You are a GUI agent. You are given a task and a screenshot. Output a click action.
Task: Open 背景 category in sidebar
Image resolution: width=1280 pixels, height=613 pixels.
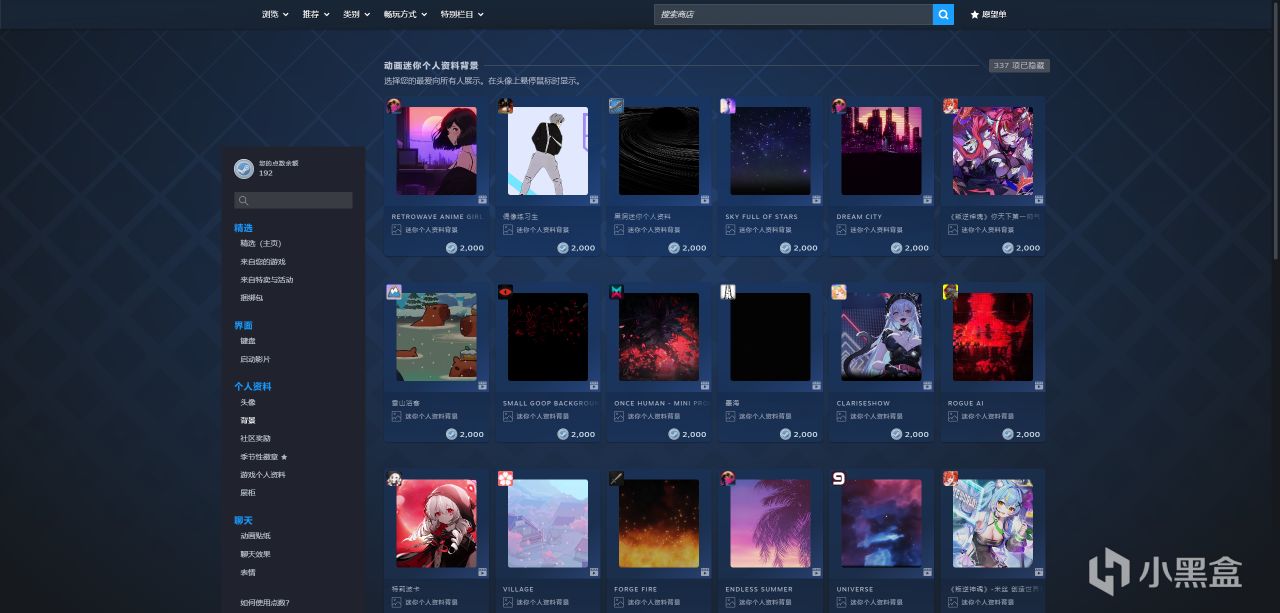click(247, 420)
